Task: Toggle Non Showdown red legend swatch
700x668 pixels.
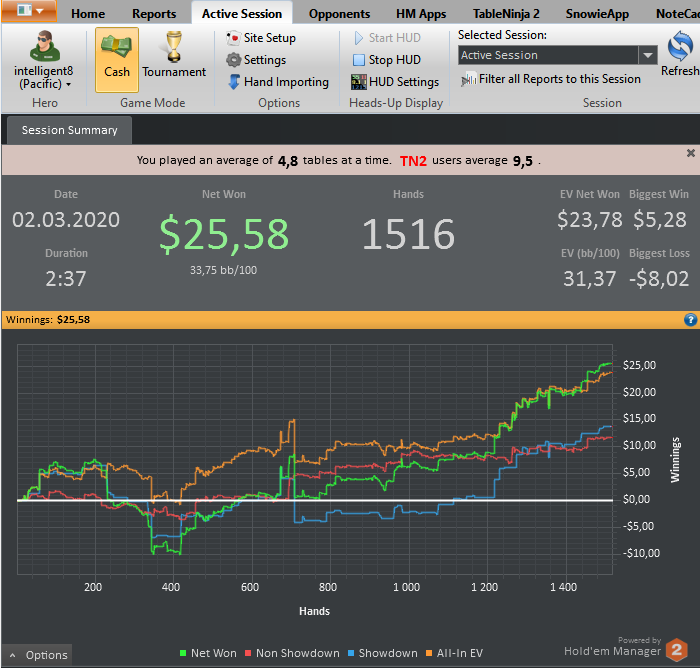Action: [248, 653]
